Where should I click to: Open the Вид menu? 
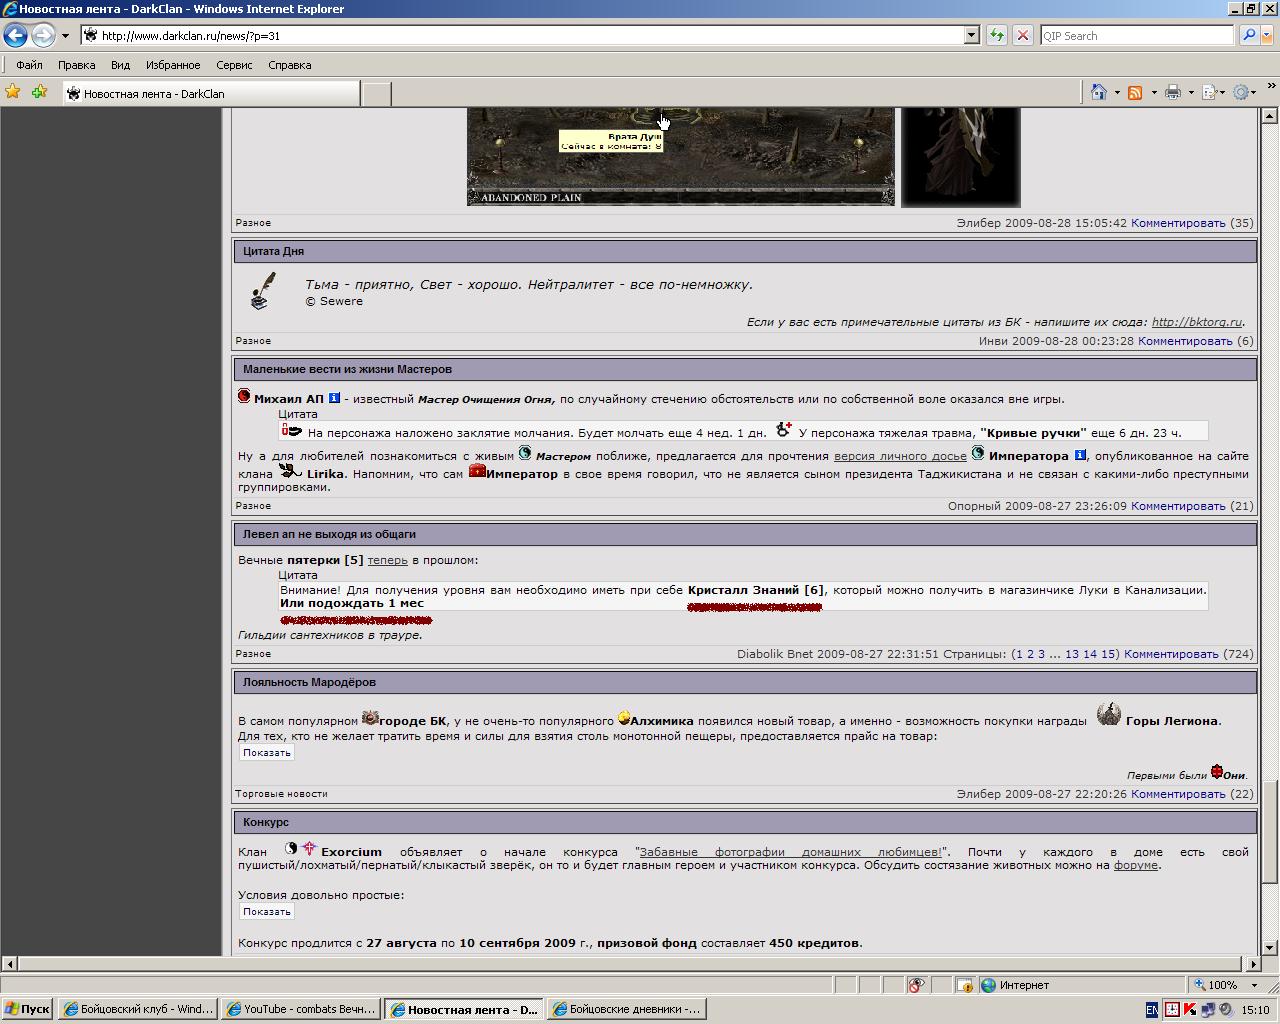[x=120, y=65]
